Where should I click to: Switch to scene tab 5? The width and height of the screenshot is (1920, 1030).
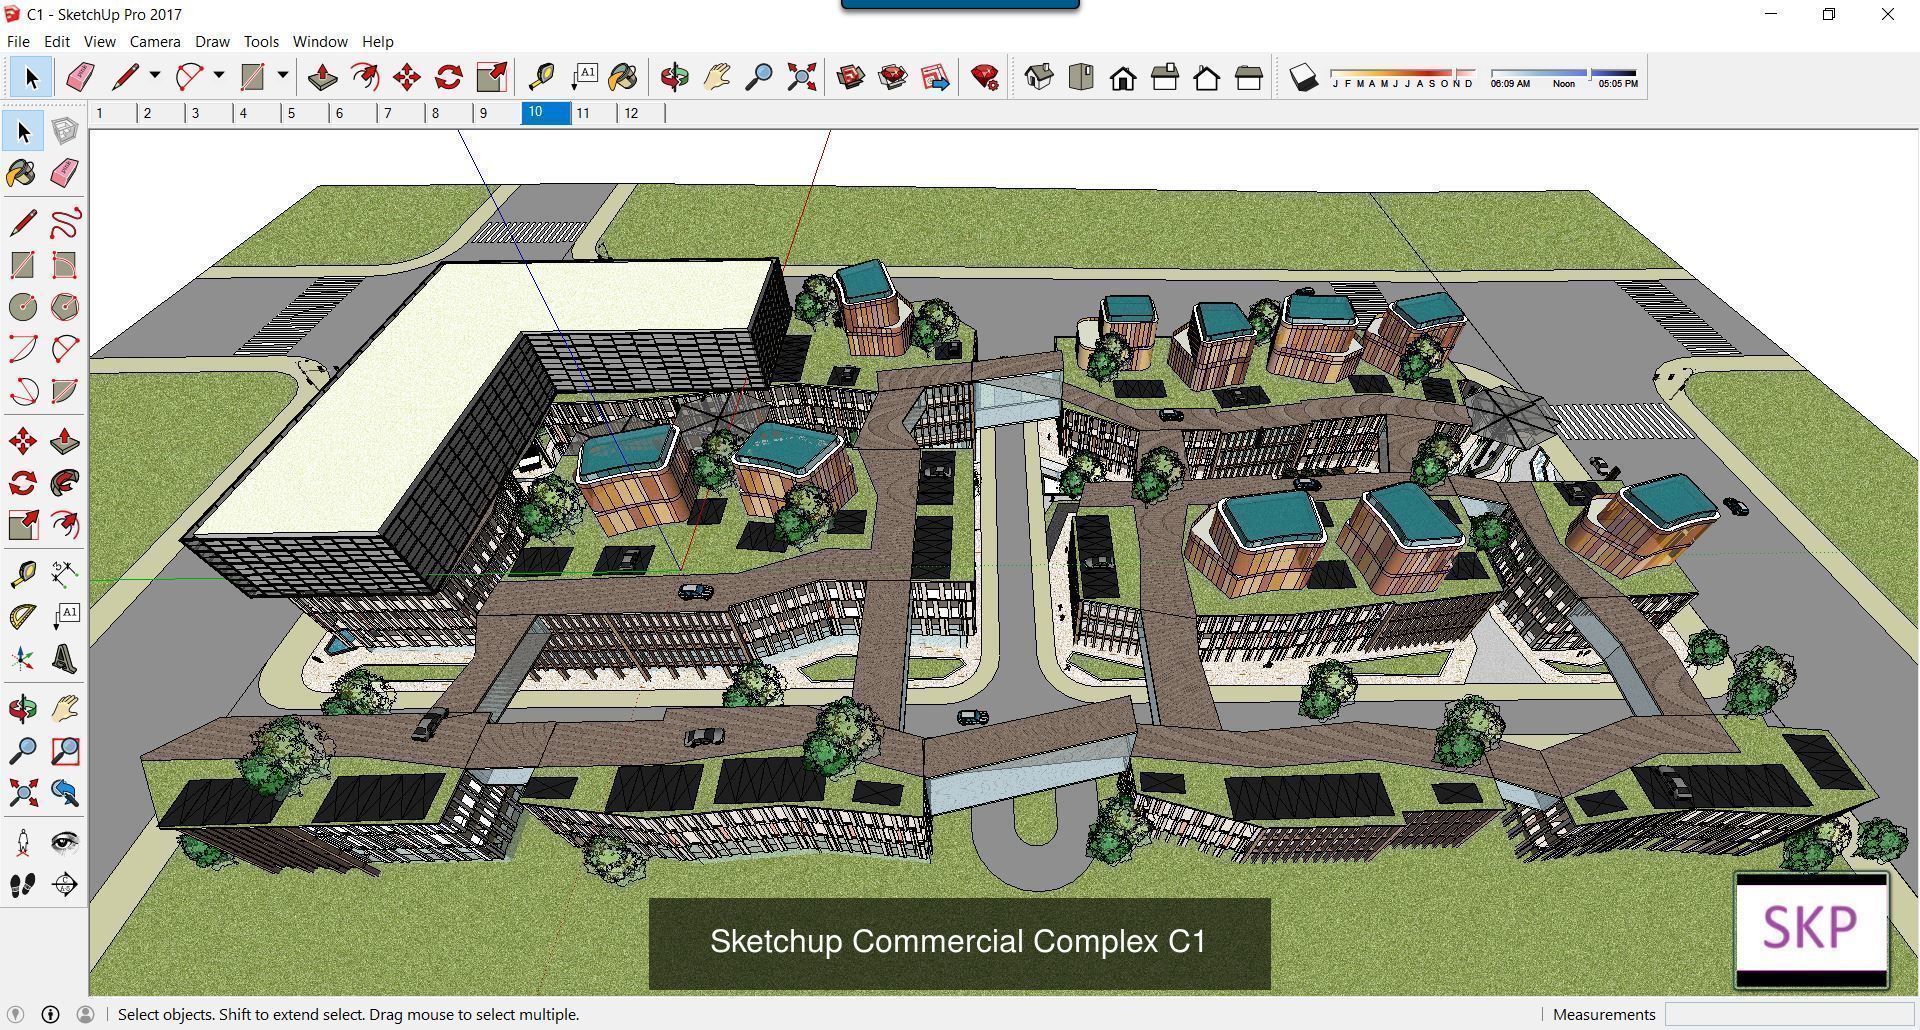tap(305, 113)
